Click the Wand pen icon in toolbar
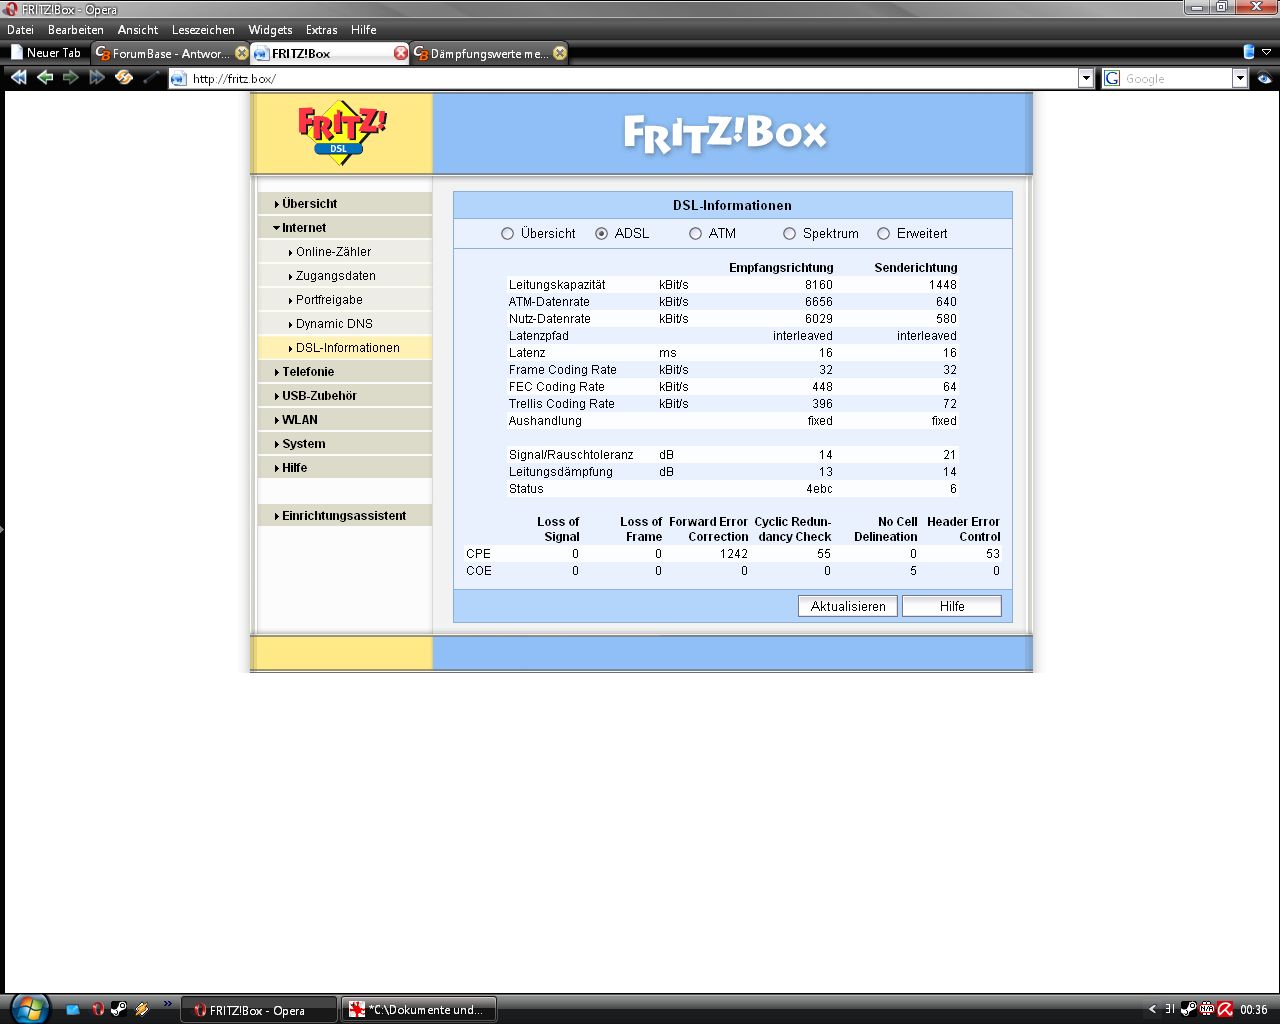1280x1024 pixels. point(150,77)
